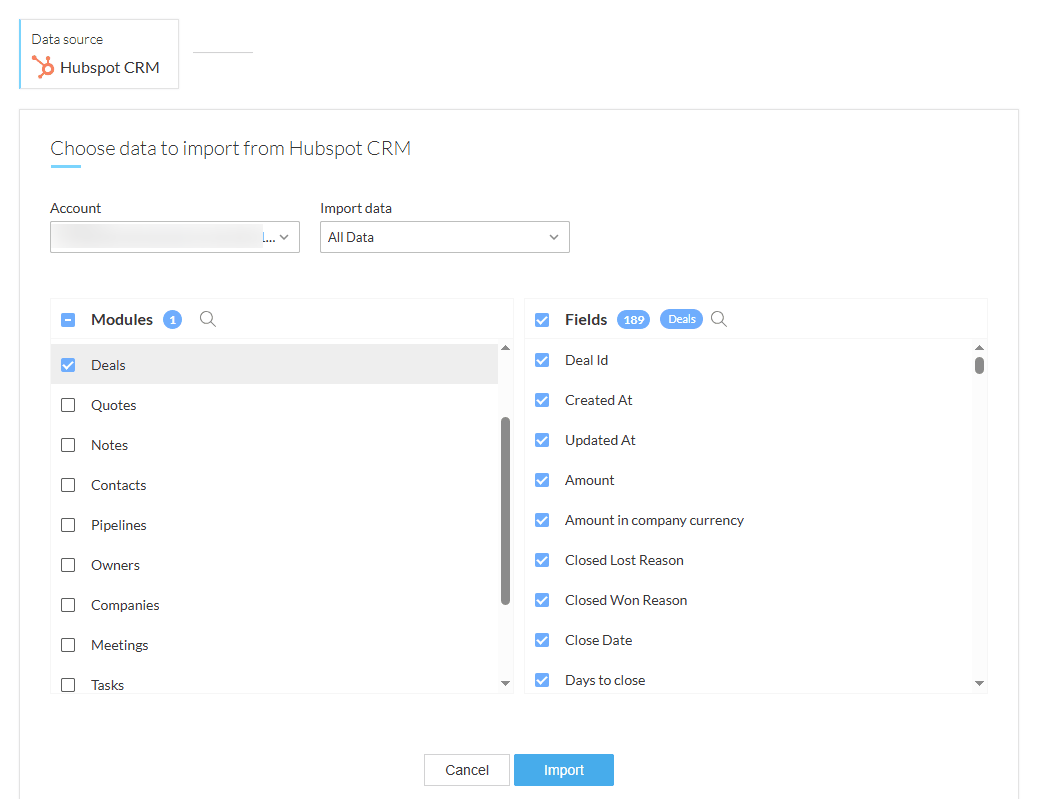Click the Fields list scroll down arrow
The height and width of the screenshot is (799, 1042).
[979, 683]
